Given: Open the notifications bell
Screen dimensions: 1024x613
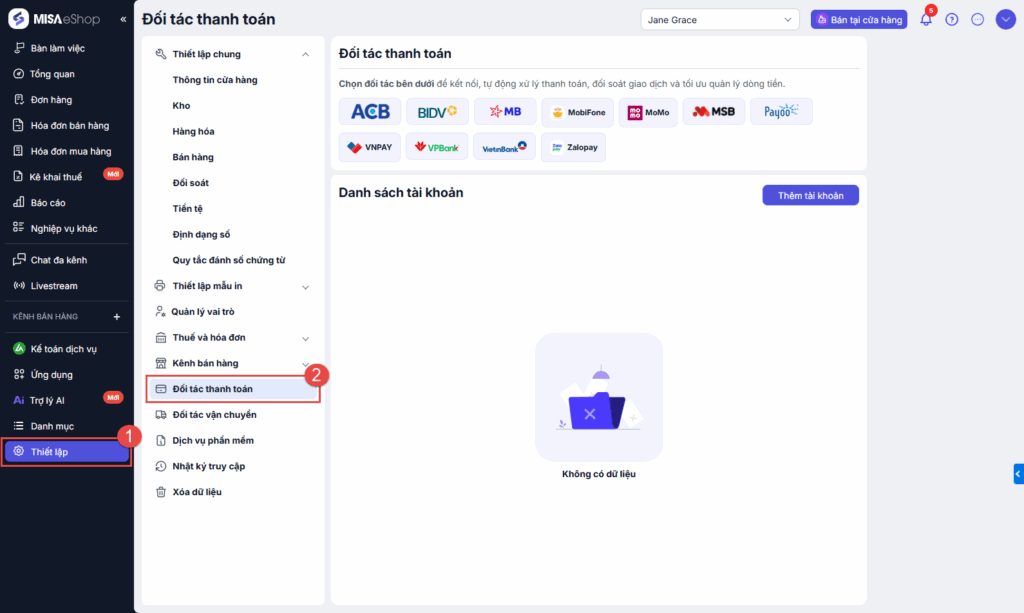Looking at the screenshot, I should 926,20.
